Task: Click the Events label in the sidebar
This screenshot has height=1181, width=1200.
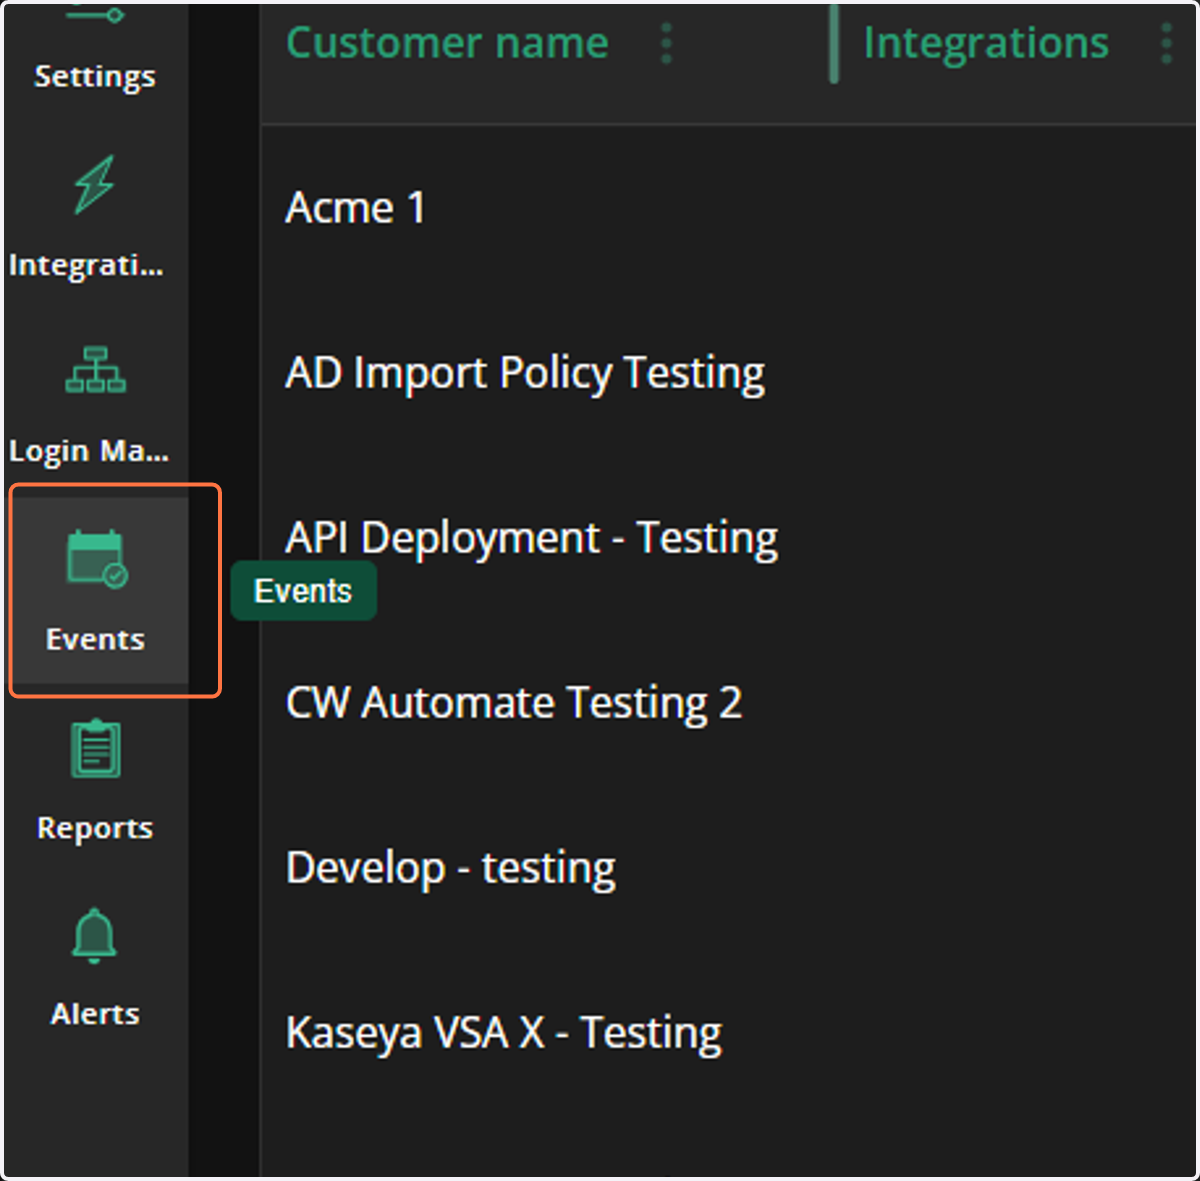Action: click(x=95, y=639)
